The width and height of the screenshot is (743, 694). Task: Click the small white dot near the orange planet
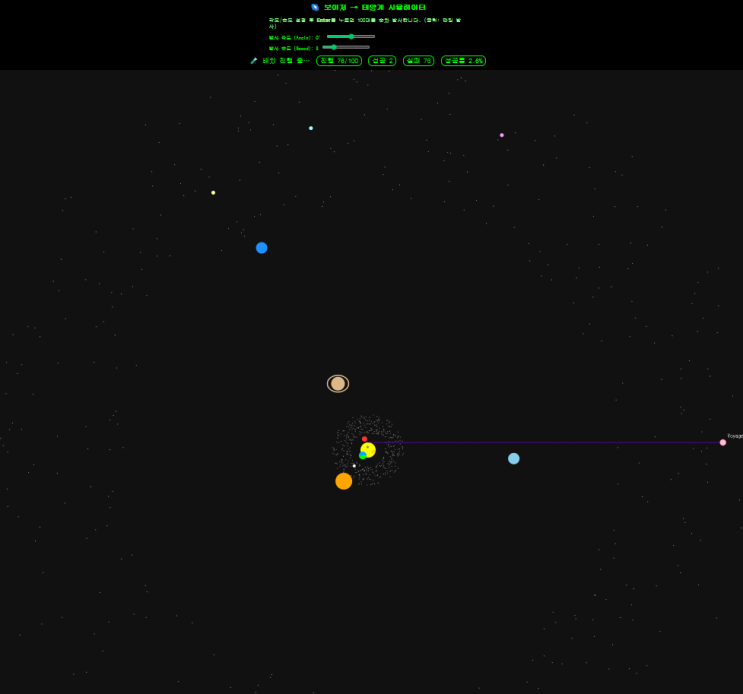[x=354, y=466]
